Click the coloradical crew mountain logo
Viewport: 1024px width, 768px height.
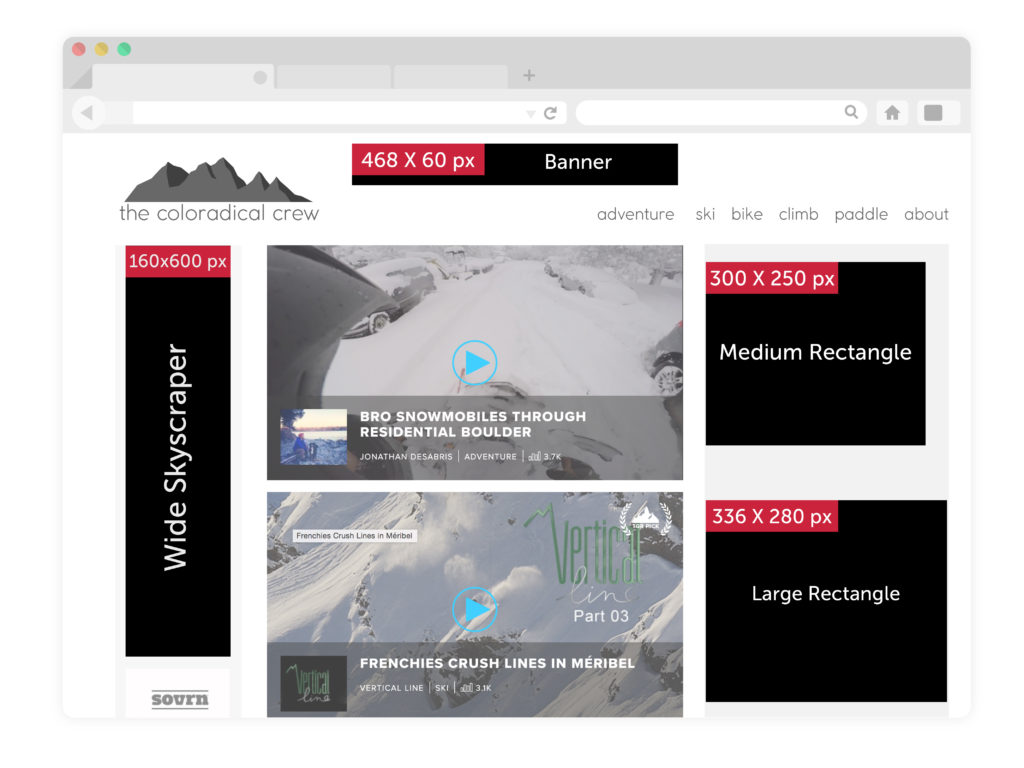point(218,181)
